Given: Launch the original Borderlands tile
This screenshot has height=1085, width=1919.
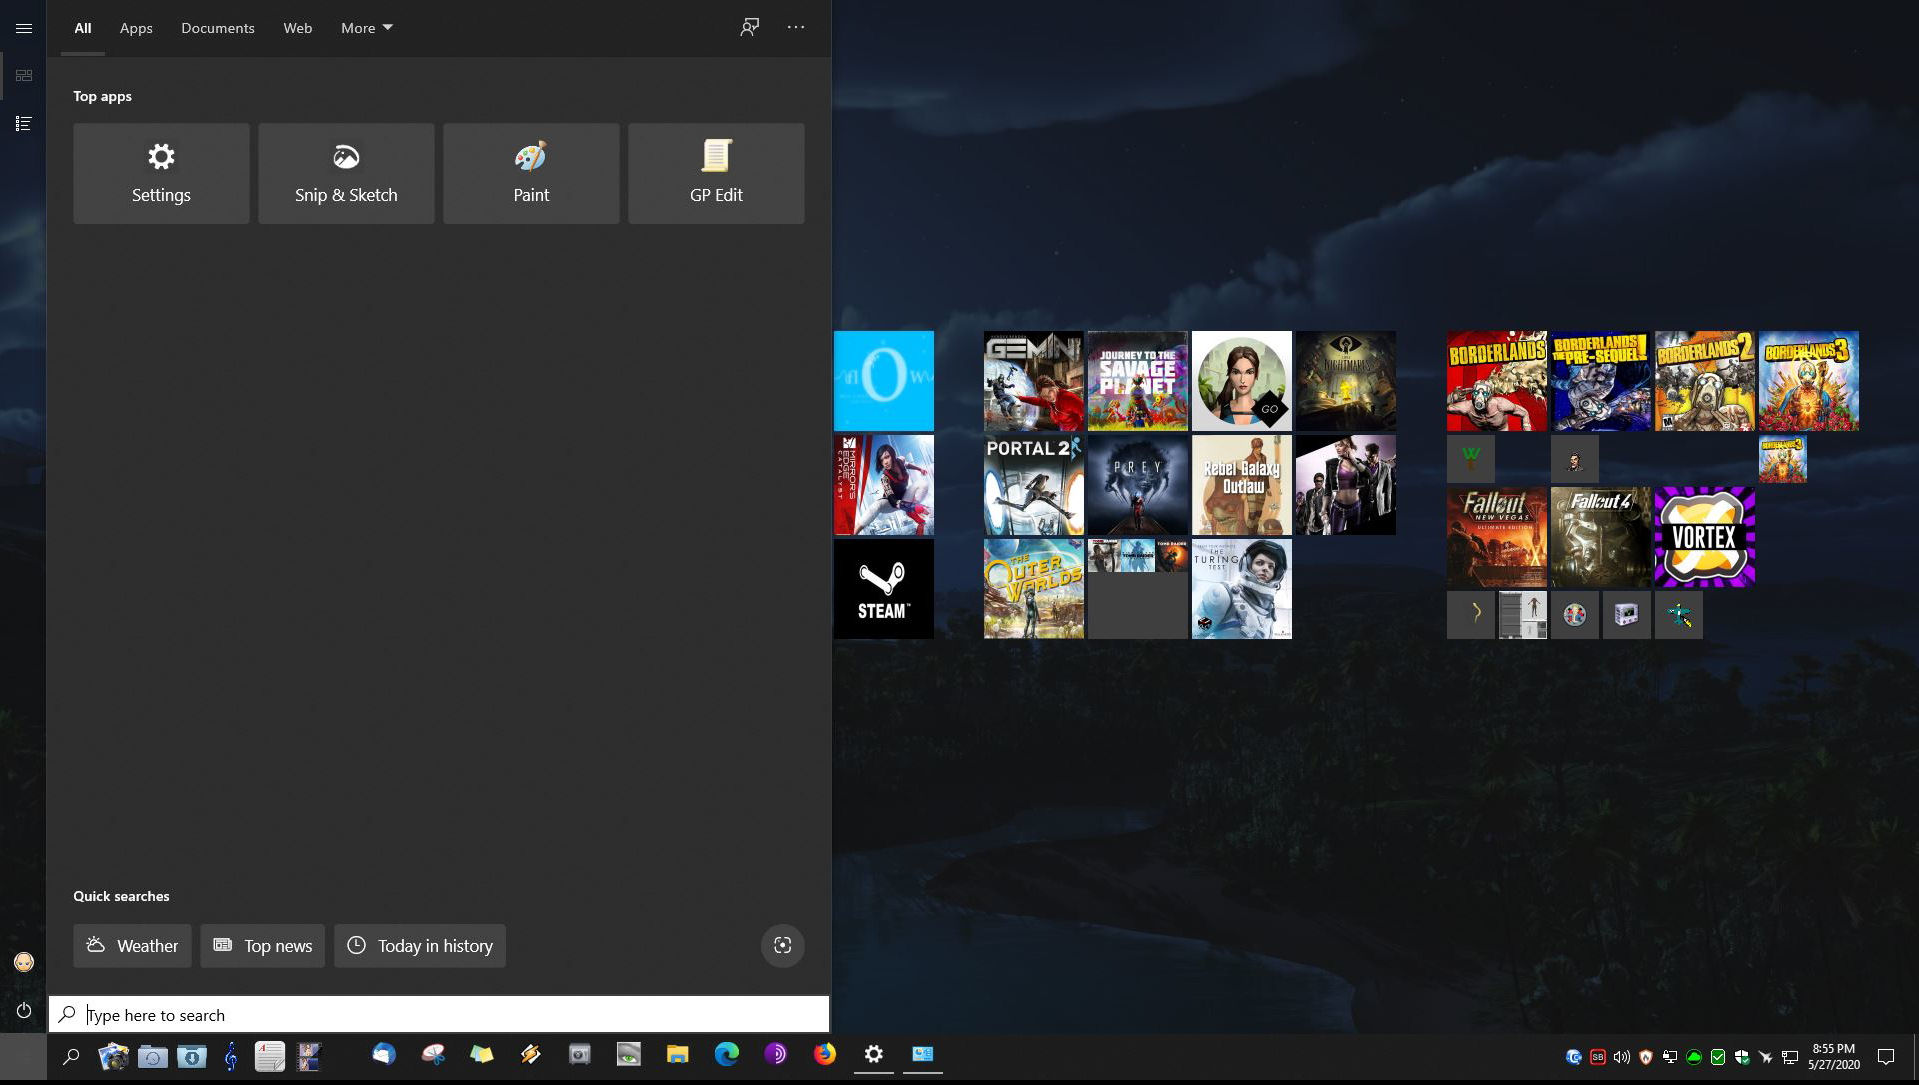Looking at the screenshot, I should tap(1497, 381).
